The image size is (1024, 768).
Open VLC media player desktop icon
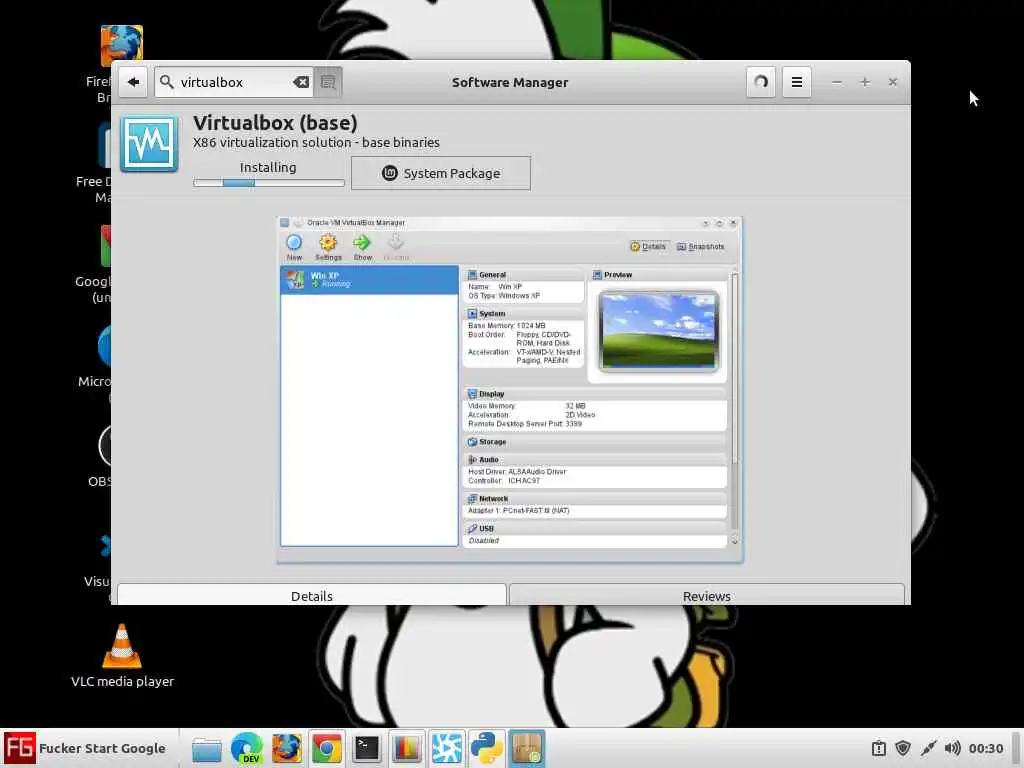122,656
